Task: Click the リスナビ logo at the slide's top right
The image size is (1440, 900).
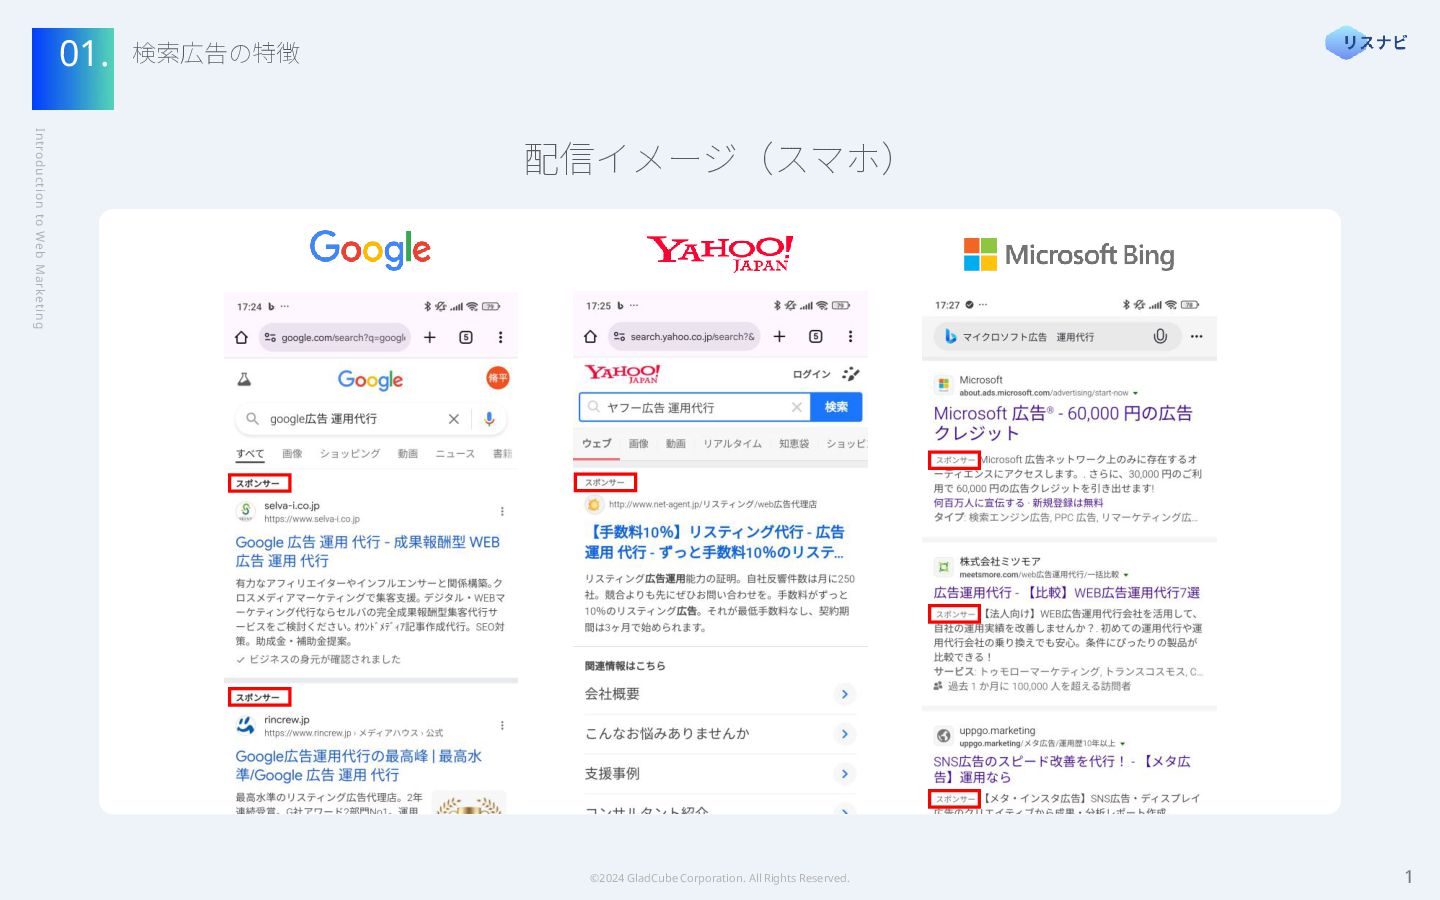Action: tap(1367, 42)
